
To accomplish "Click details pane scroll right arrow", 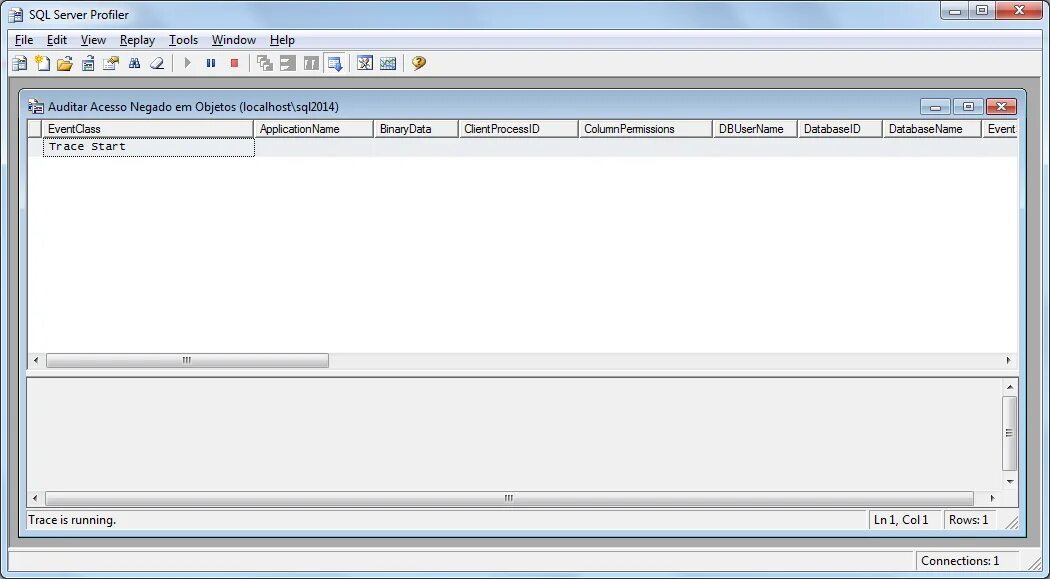I will pyautogui.click(x=992, y=499).
